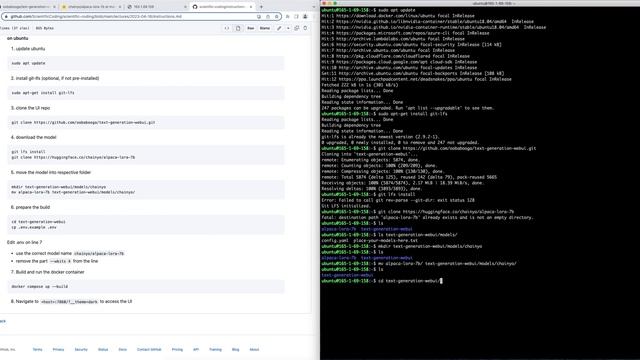Image resolution: width=640 pixels, height=360 pixels.
Task: Open the Training footer link
Action: (215, 349)
